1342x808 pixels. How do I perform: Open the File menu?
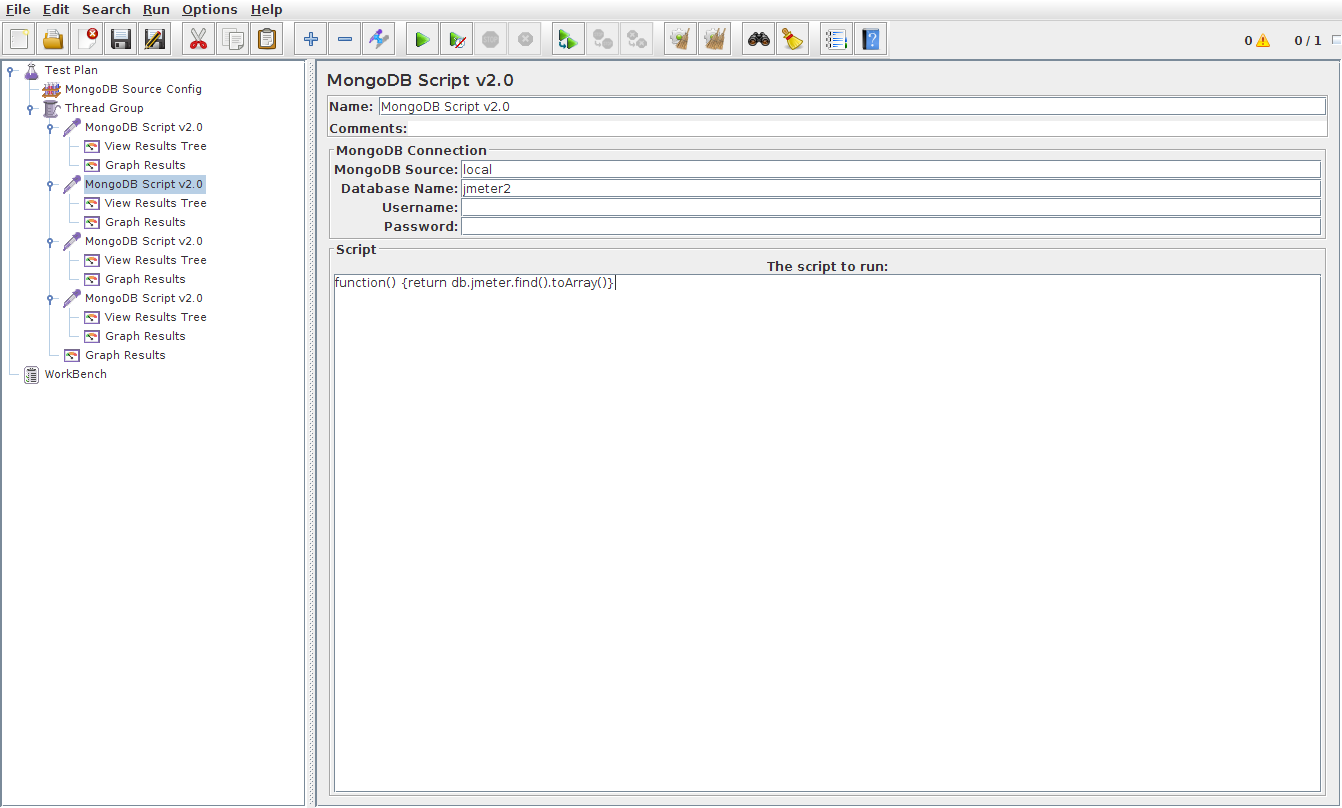(18, 9)
